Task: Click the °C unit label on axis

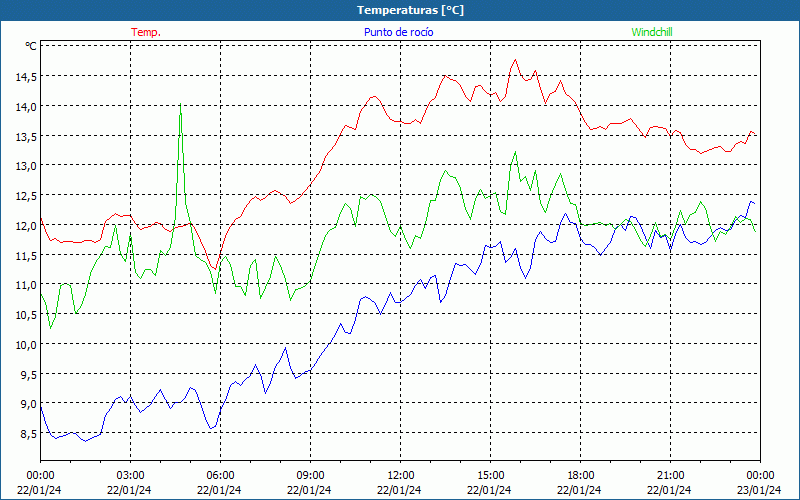Action: [31, 46]
